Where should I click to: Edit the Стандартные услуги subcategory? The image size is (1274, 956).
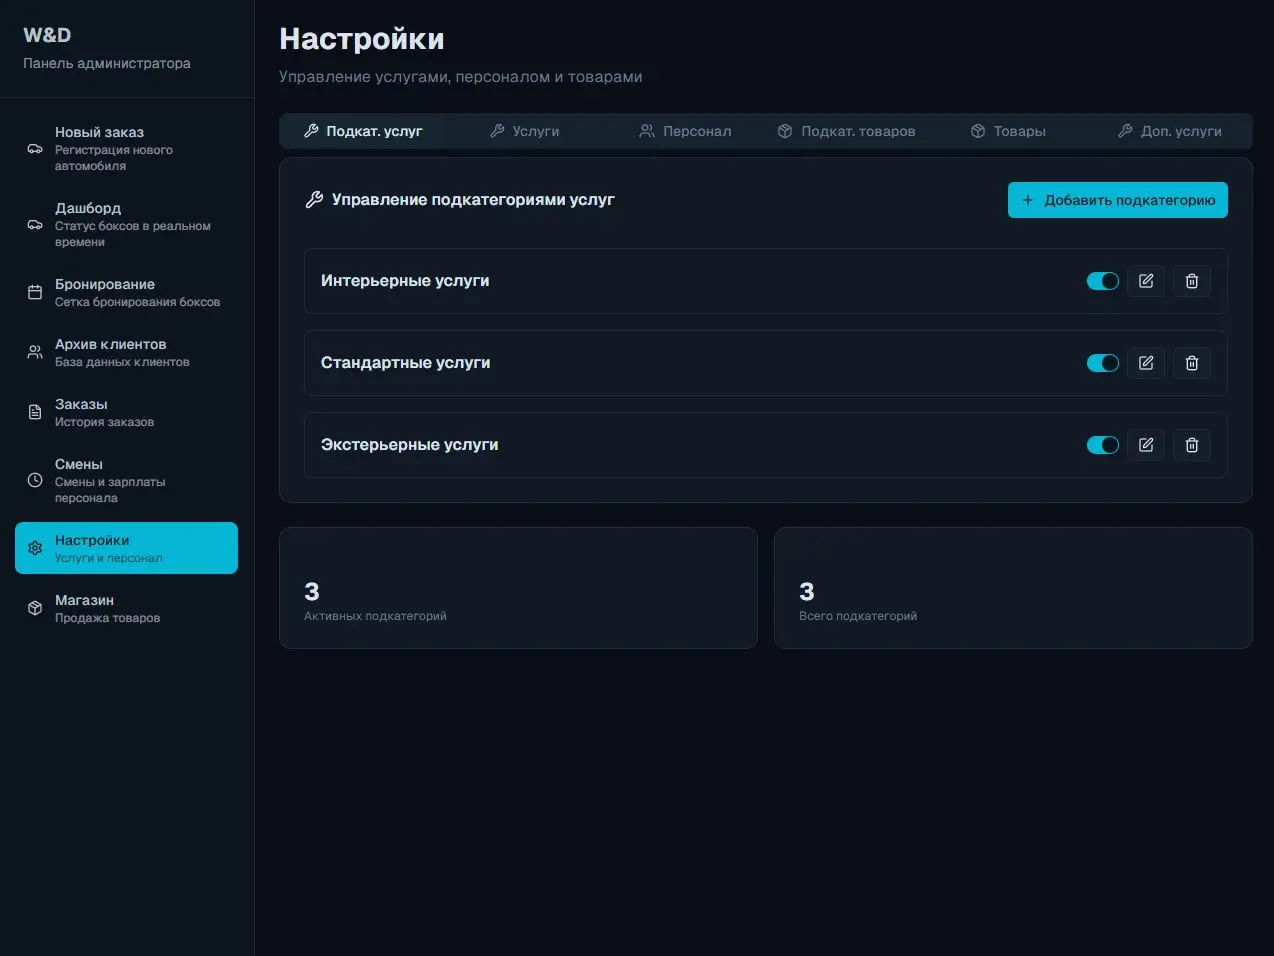point(1146,363)
